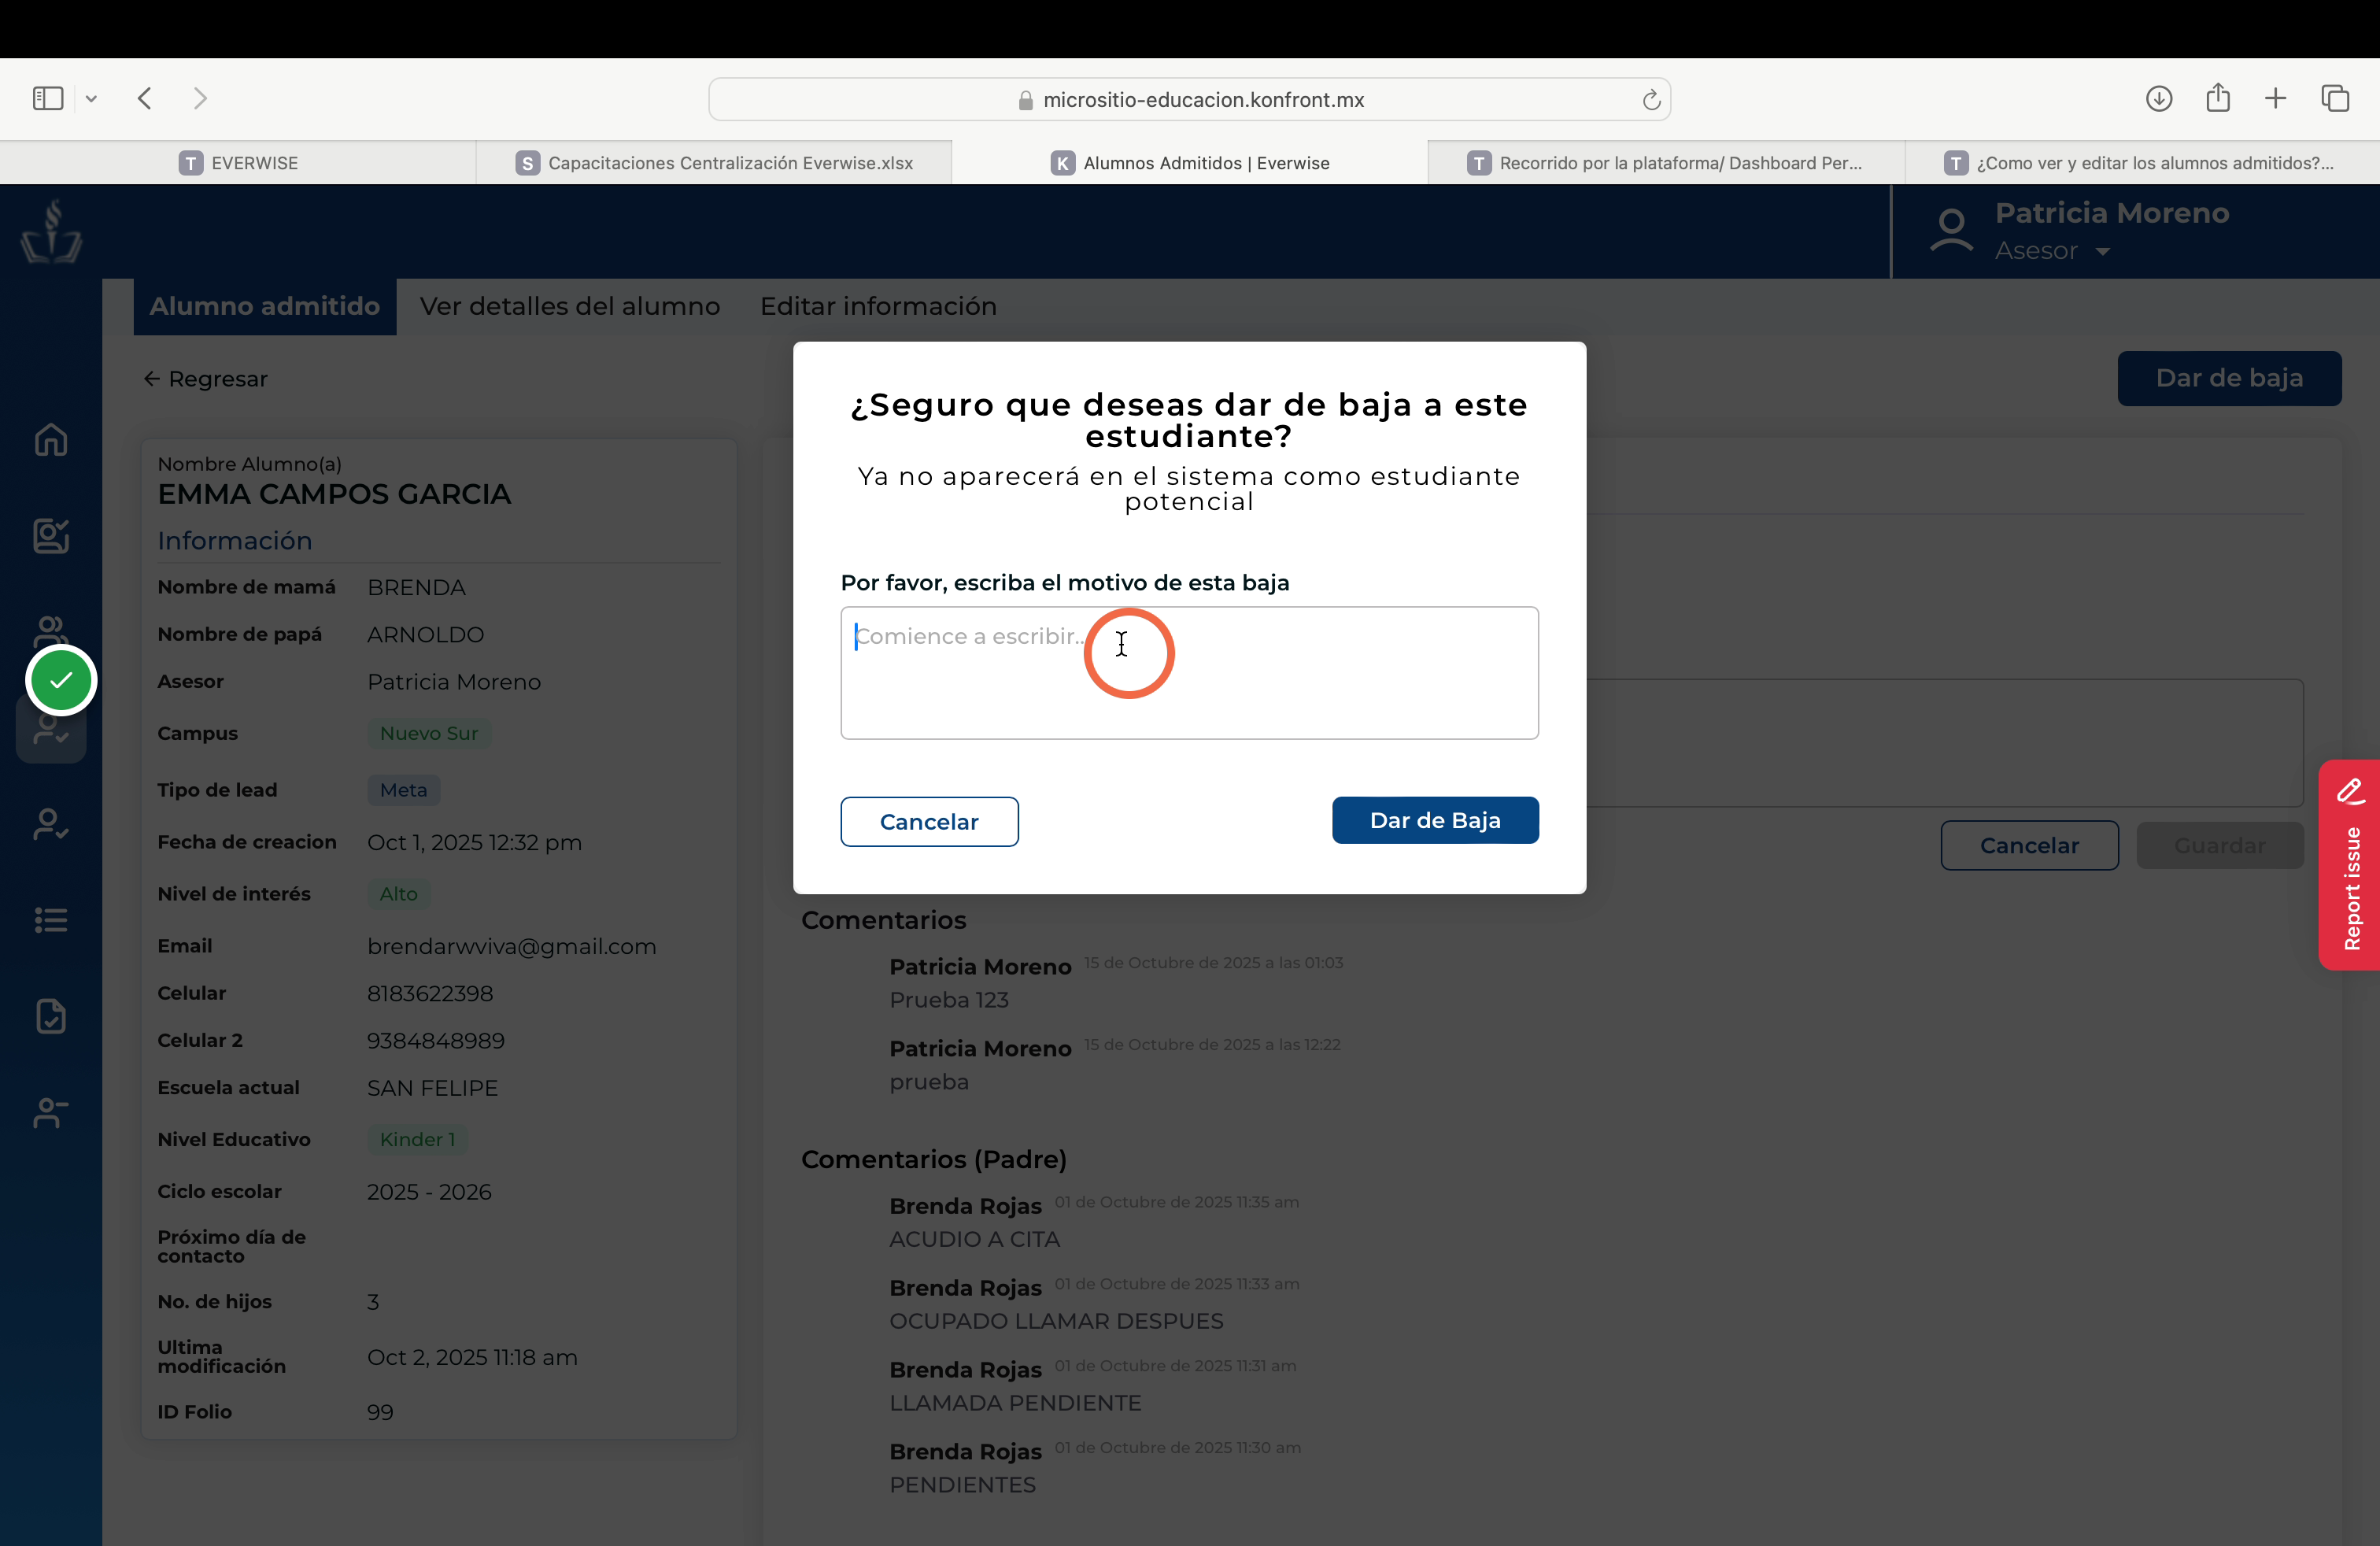Click the background comment box
This screenshot has width=2380, height=1546.
(1945, 743)
